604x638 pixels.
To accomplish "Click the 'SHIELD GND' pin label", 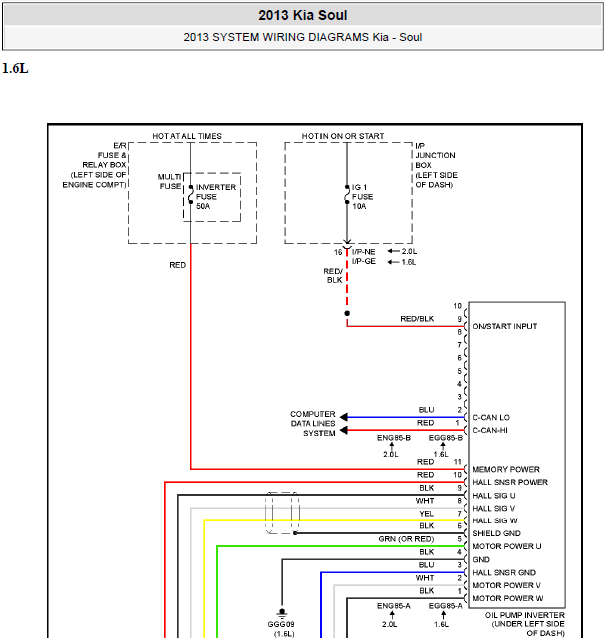I will (496, 533).
